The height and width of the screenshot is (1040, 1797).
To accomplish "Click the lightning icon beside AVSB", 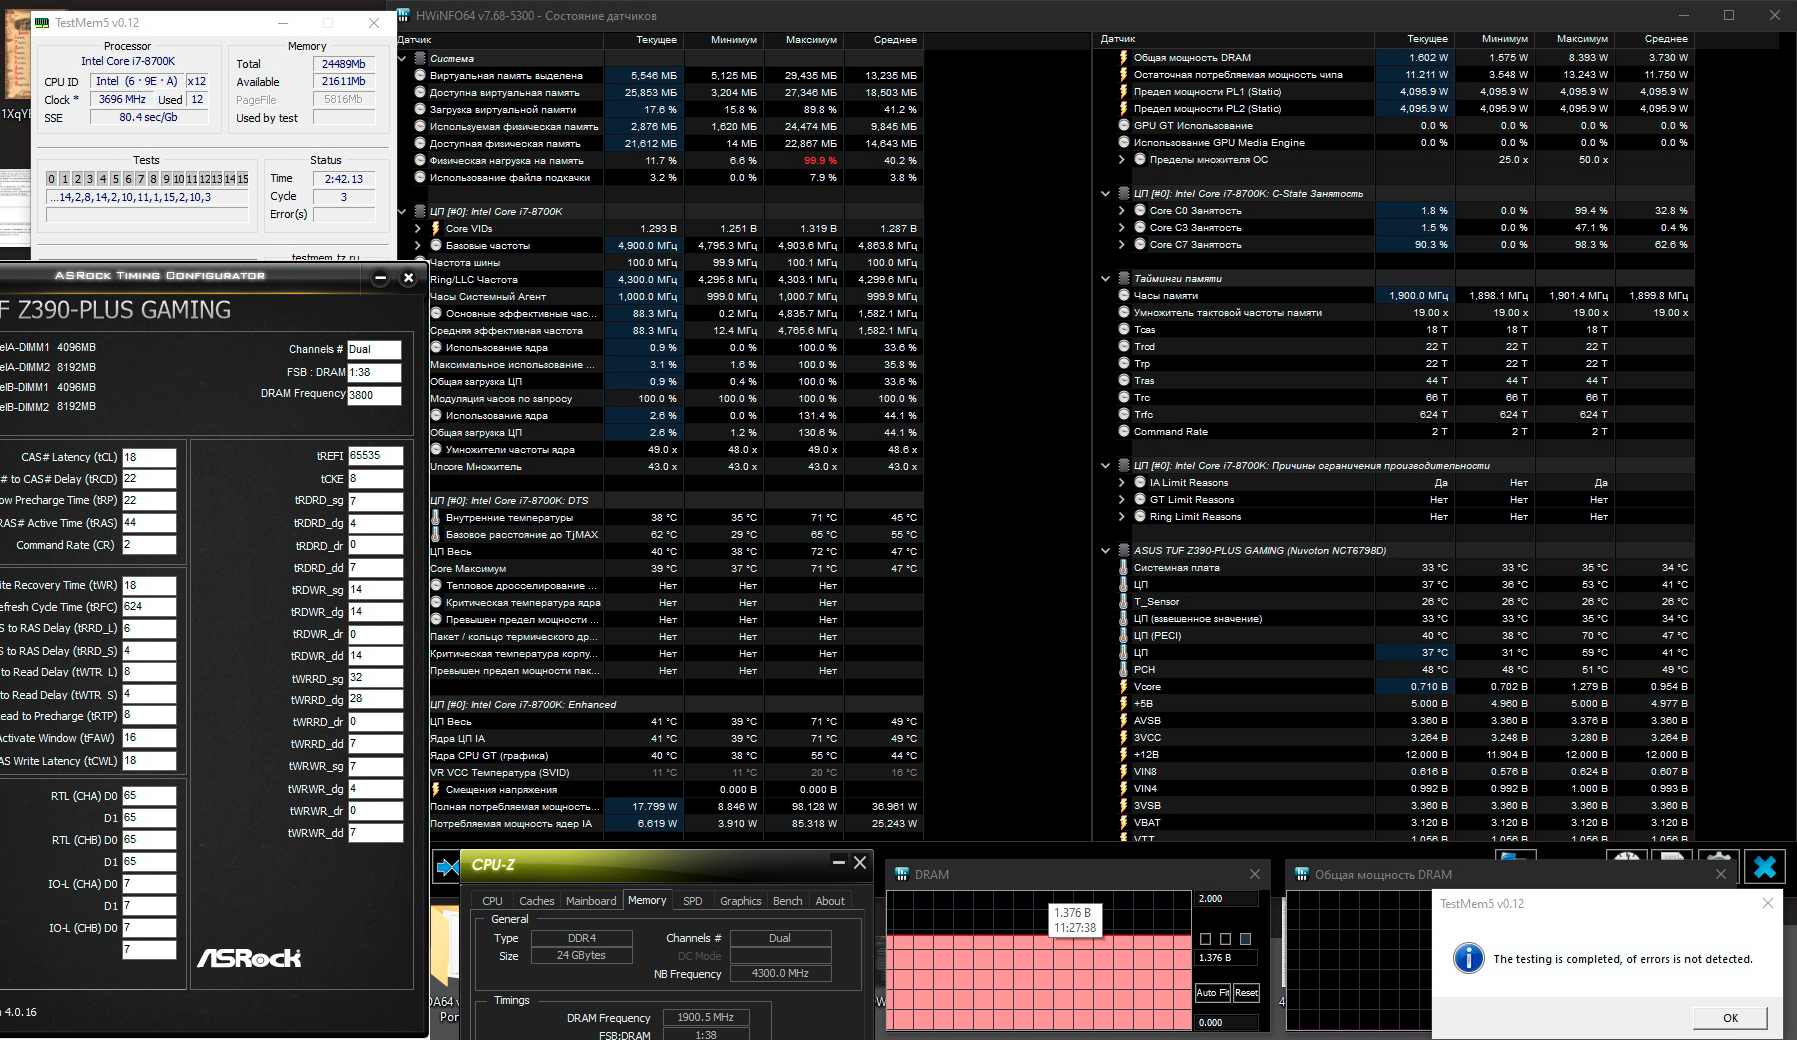I will click(1123, 720).
